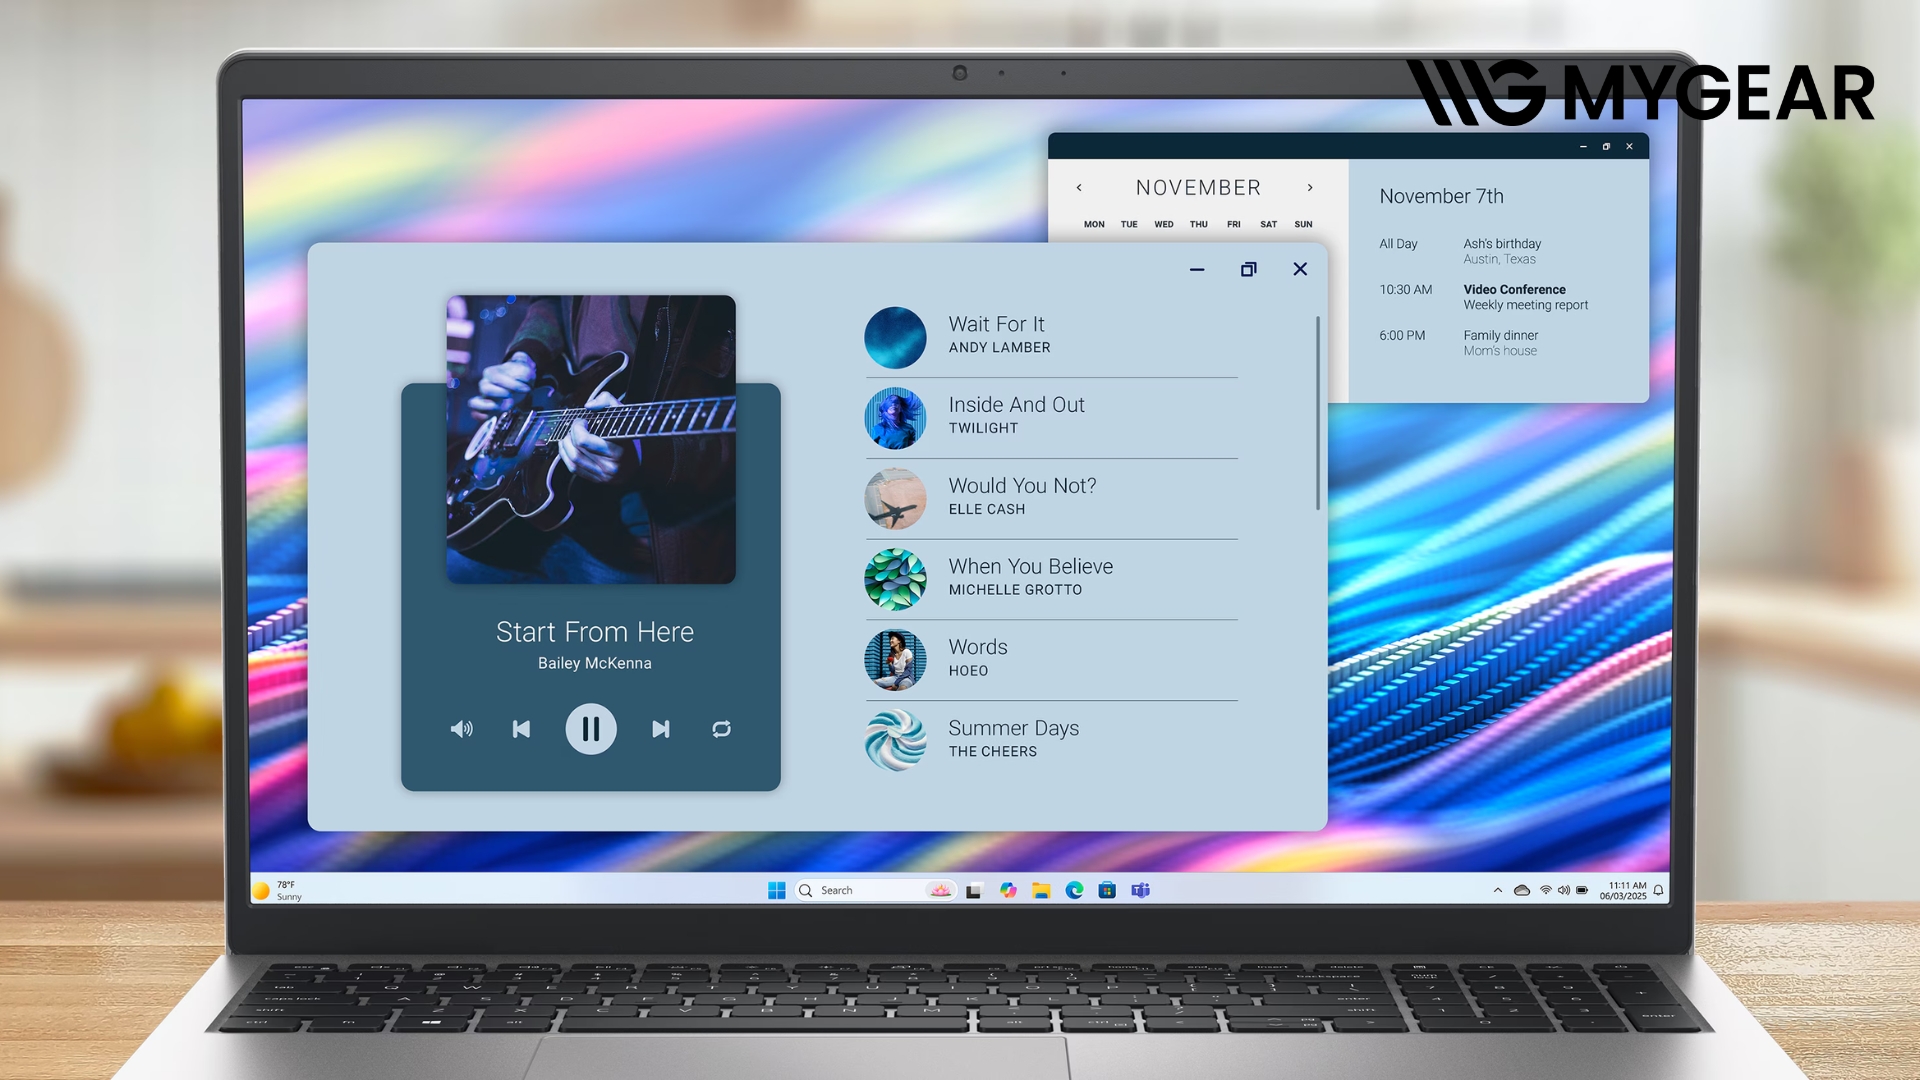Show hidden system tray icons
Image resolution: width=1920 pixels, height=1080 pixels.
(x=1498, y=890)
